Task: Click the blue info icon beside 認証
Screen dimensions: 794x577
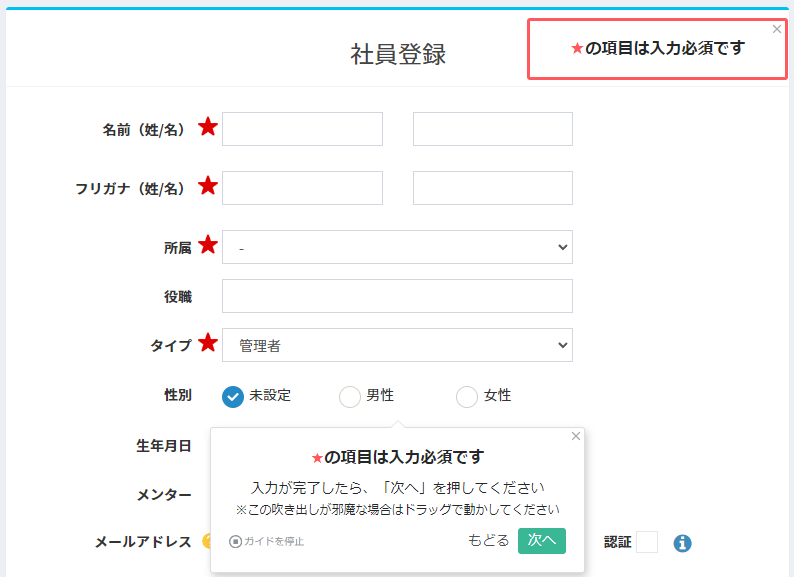Action: pos(682,543)
